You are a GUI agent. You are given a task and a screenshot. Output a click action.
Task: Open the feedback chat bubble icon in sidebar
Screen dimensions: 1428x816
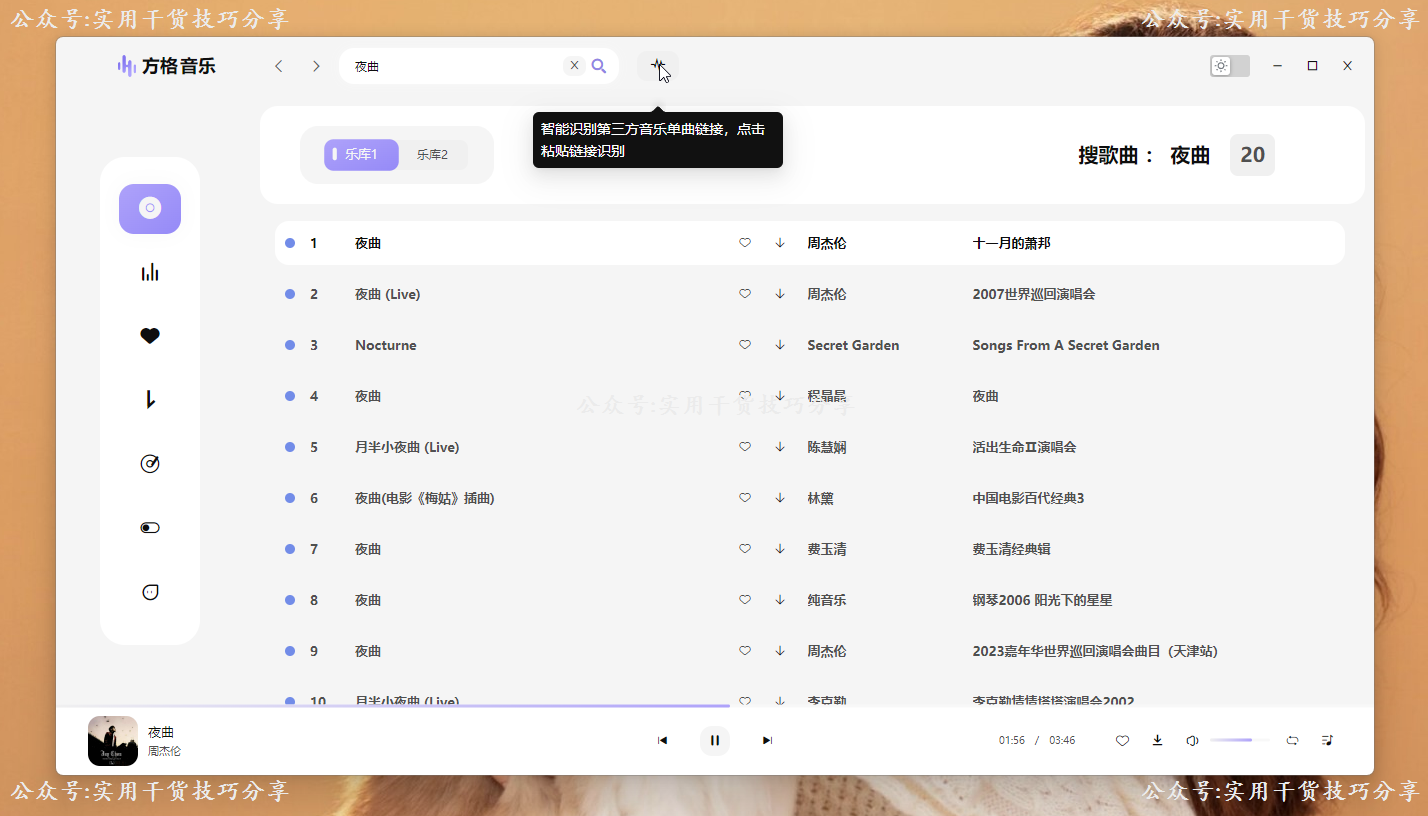[x=150, y=591]
